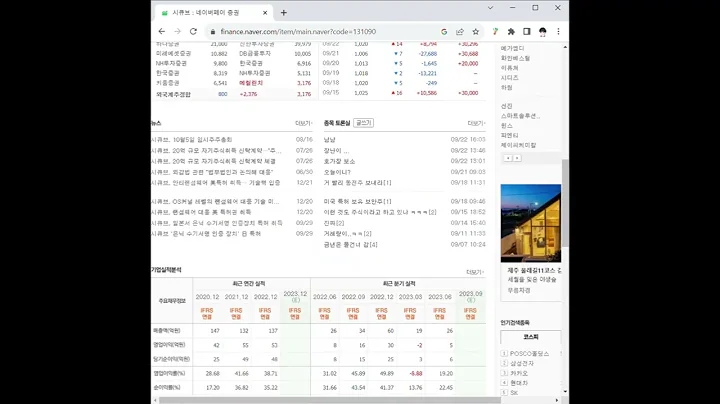Open a new browser tab
This screenshot has height=404, width=720.
[284, 13]
